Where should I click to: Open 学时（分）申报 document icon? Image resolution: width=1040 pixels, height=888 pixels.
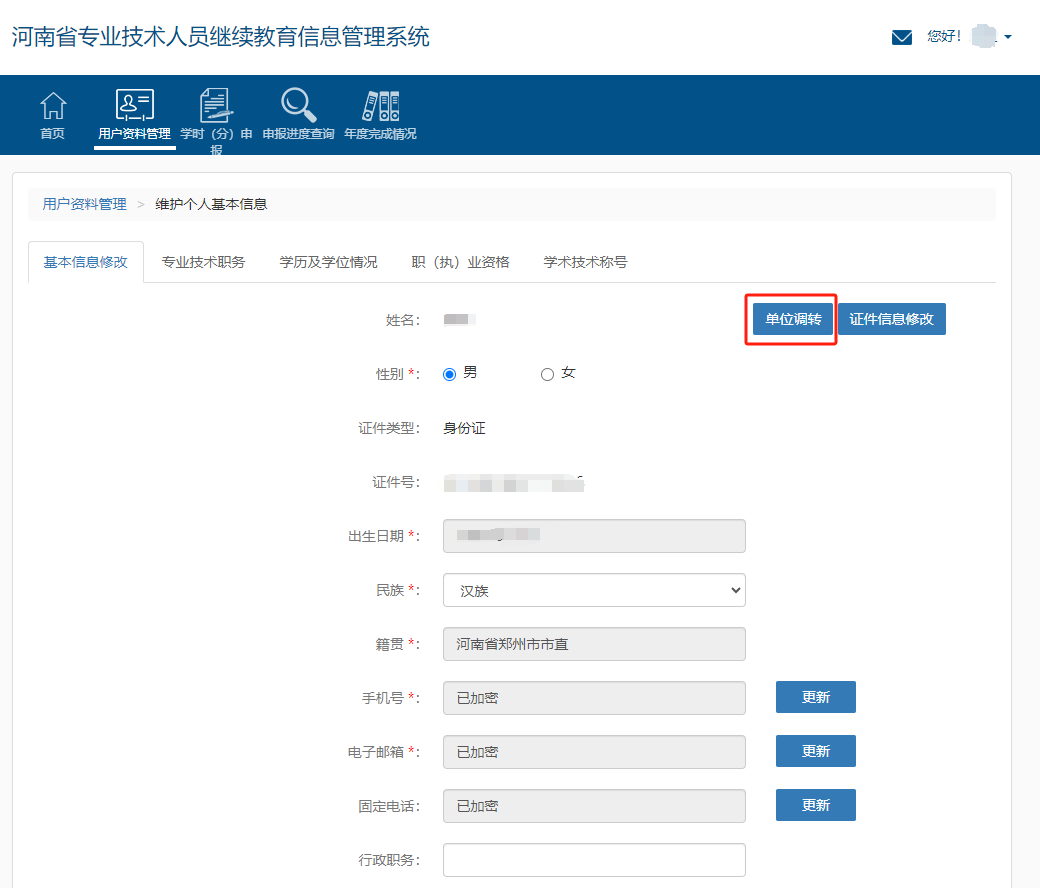pyautogui.click(x=216, y=106)
